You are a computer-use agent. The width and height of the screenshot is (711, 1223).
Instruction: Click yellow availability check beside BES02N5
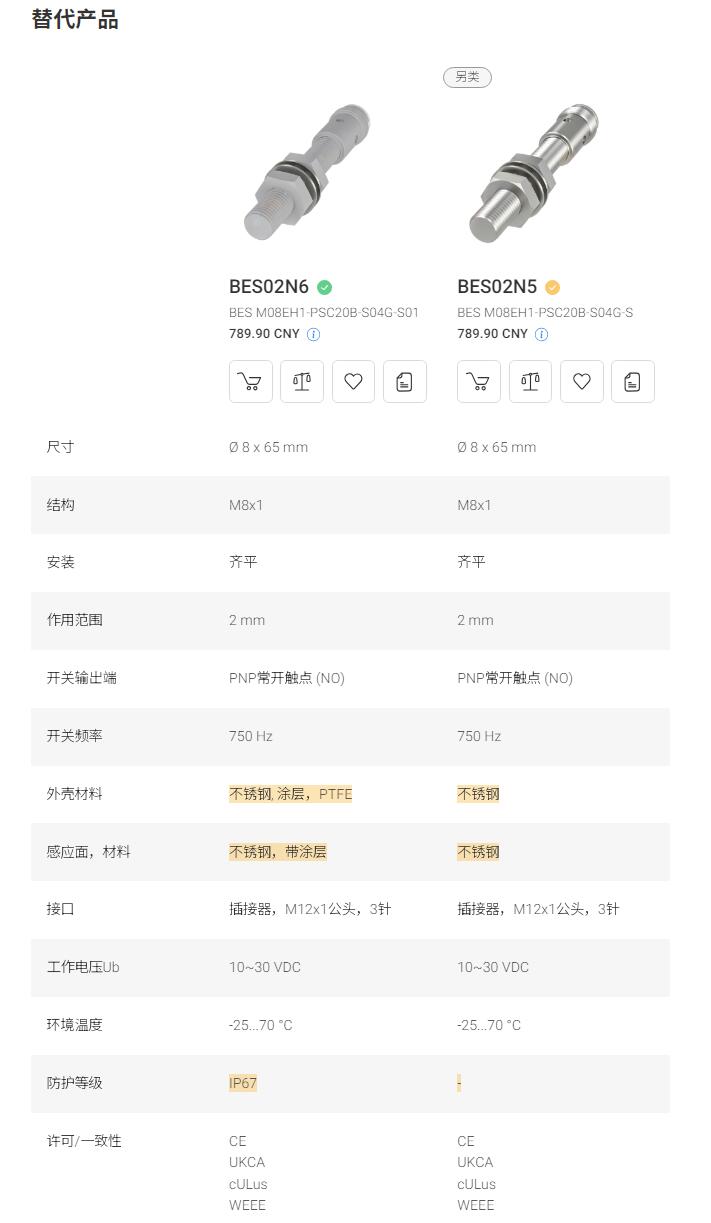552,287
